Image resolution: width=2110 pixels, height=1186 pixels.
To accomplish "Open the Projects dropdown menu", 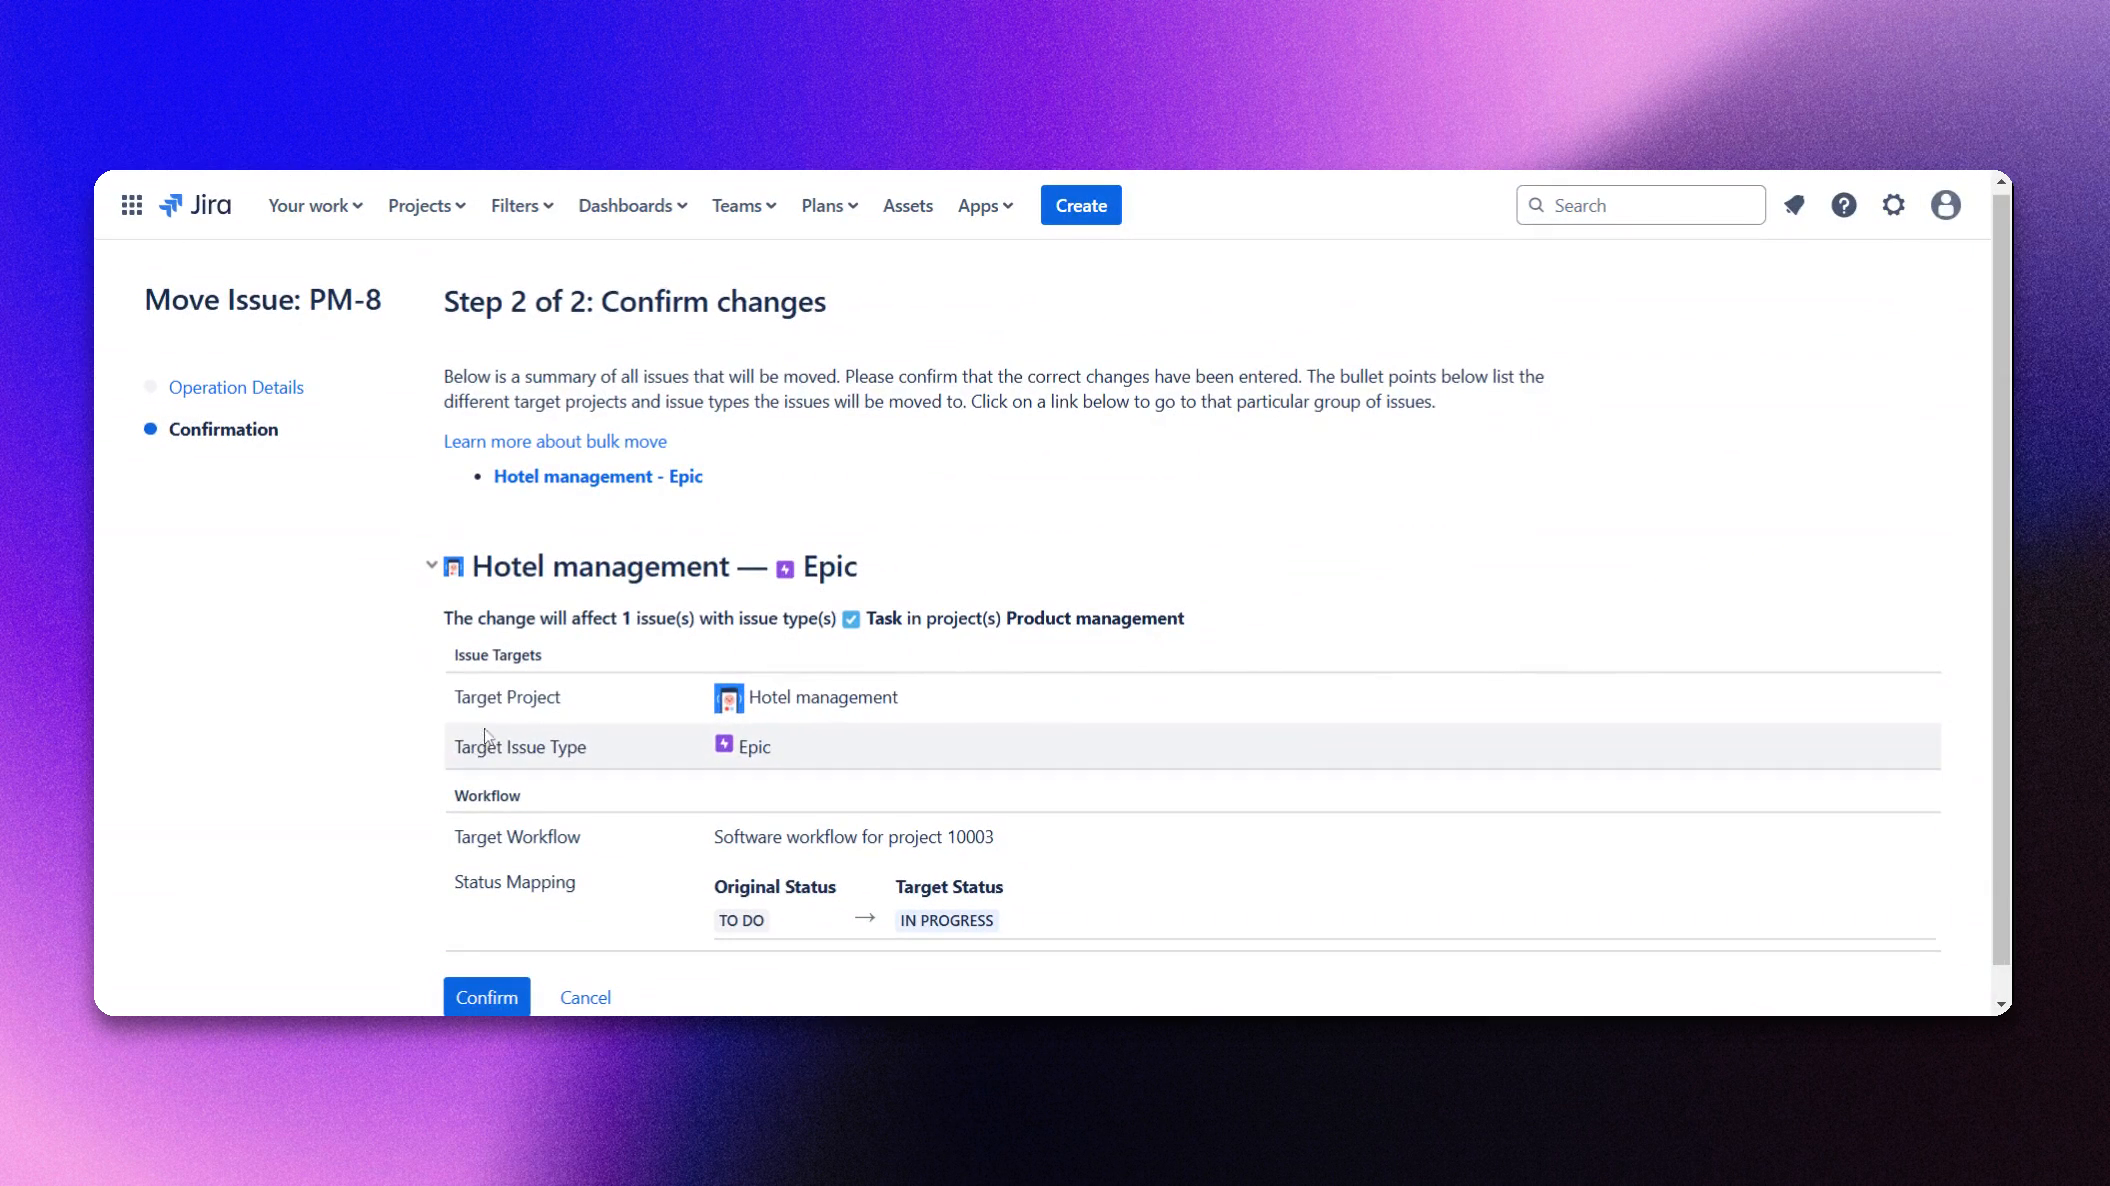I will click(x=426, y=205).
